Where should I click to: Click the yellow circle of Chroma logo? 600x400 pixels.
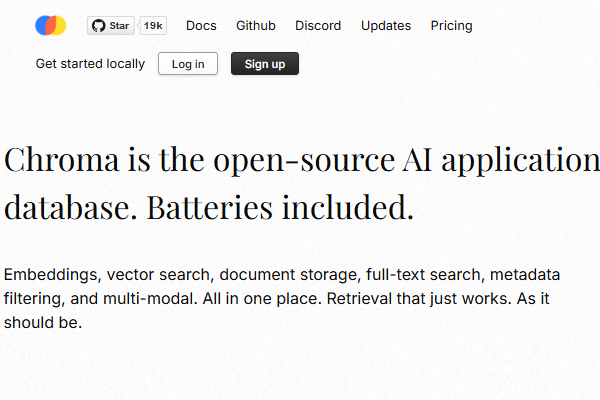(x=61, y=26)
